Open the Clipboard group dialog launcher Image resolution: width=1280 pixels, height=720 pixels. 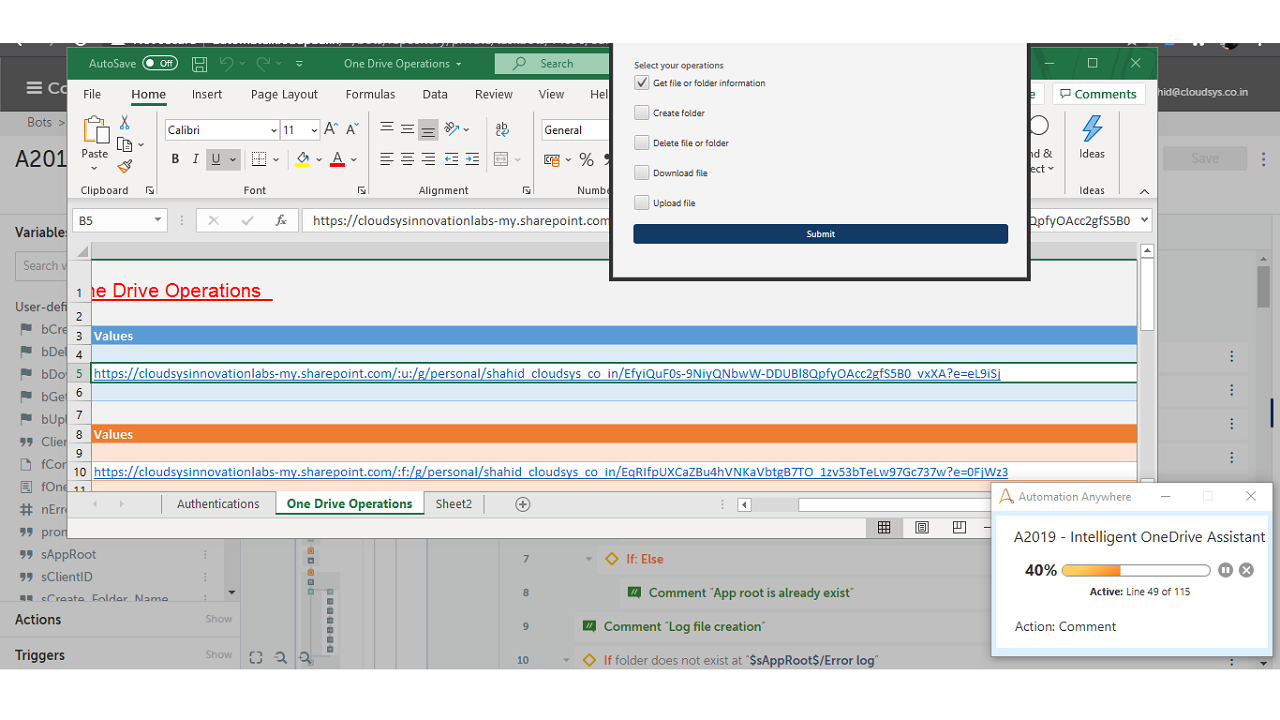click(x=150, y=190)
